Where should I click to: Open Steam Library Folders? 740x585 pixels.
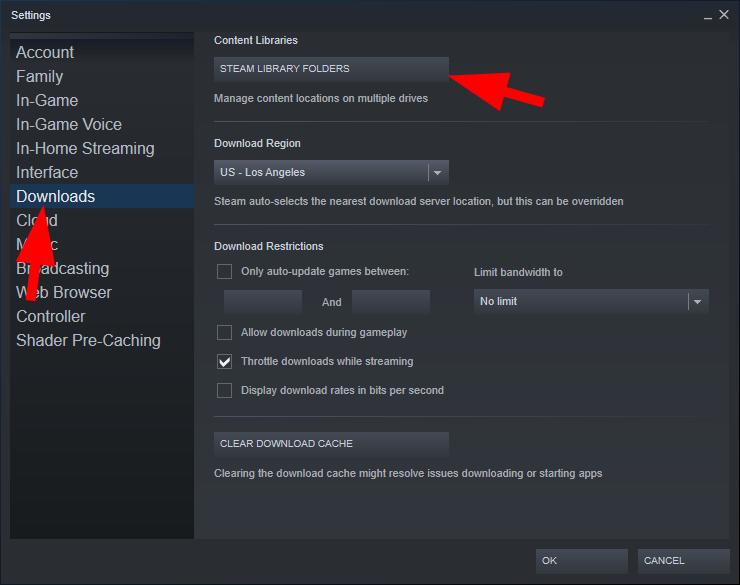coord(331,69)
